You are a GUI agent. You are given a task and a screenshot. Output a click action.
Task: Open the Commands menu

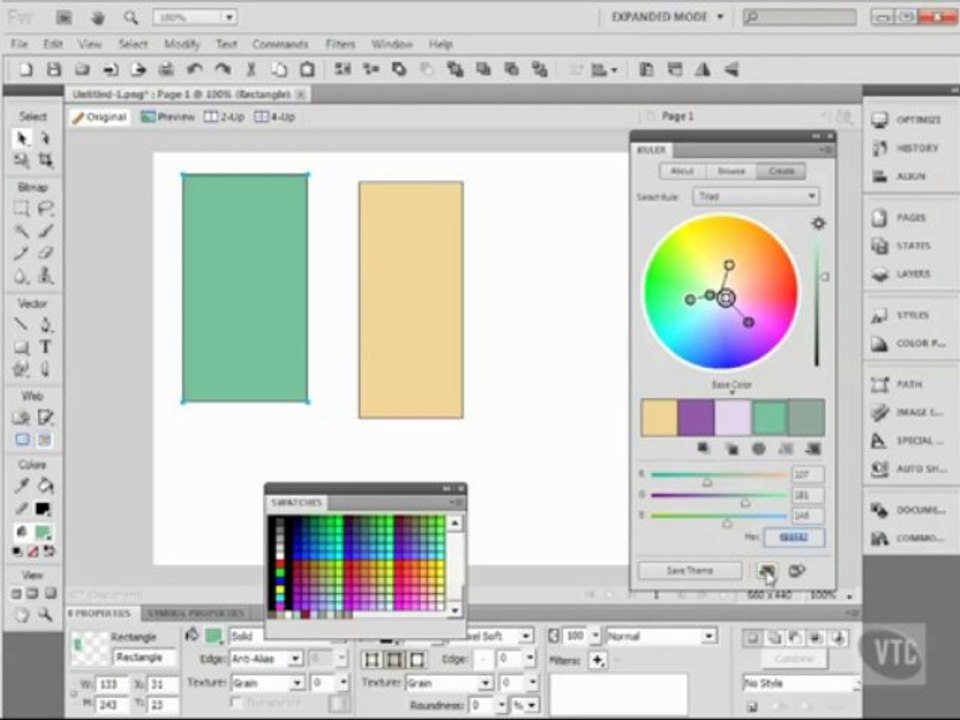tap(280, 44)
